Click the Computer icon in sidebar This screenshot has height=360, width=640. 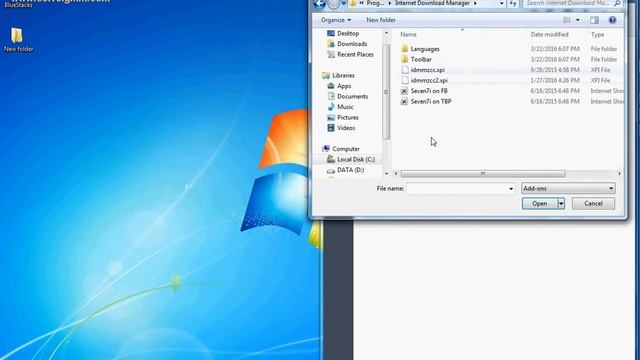point(326,149)
